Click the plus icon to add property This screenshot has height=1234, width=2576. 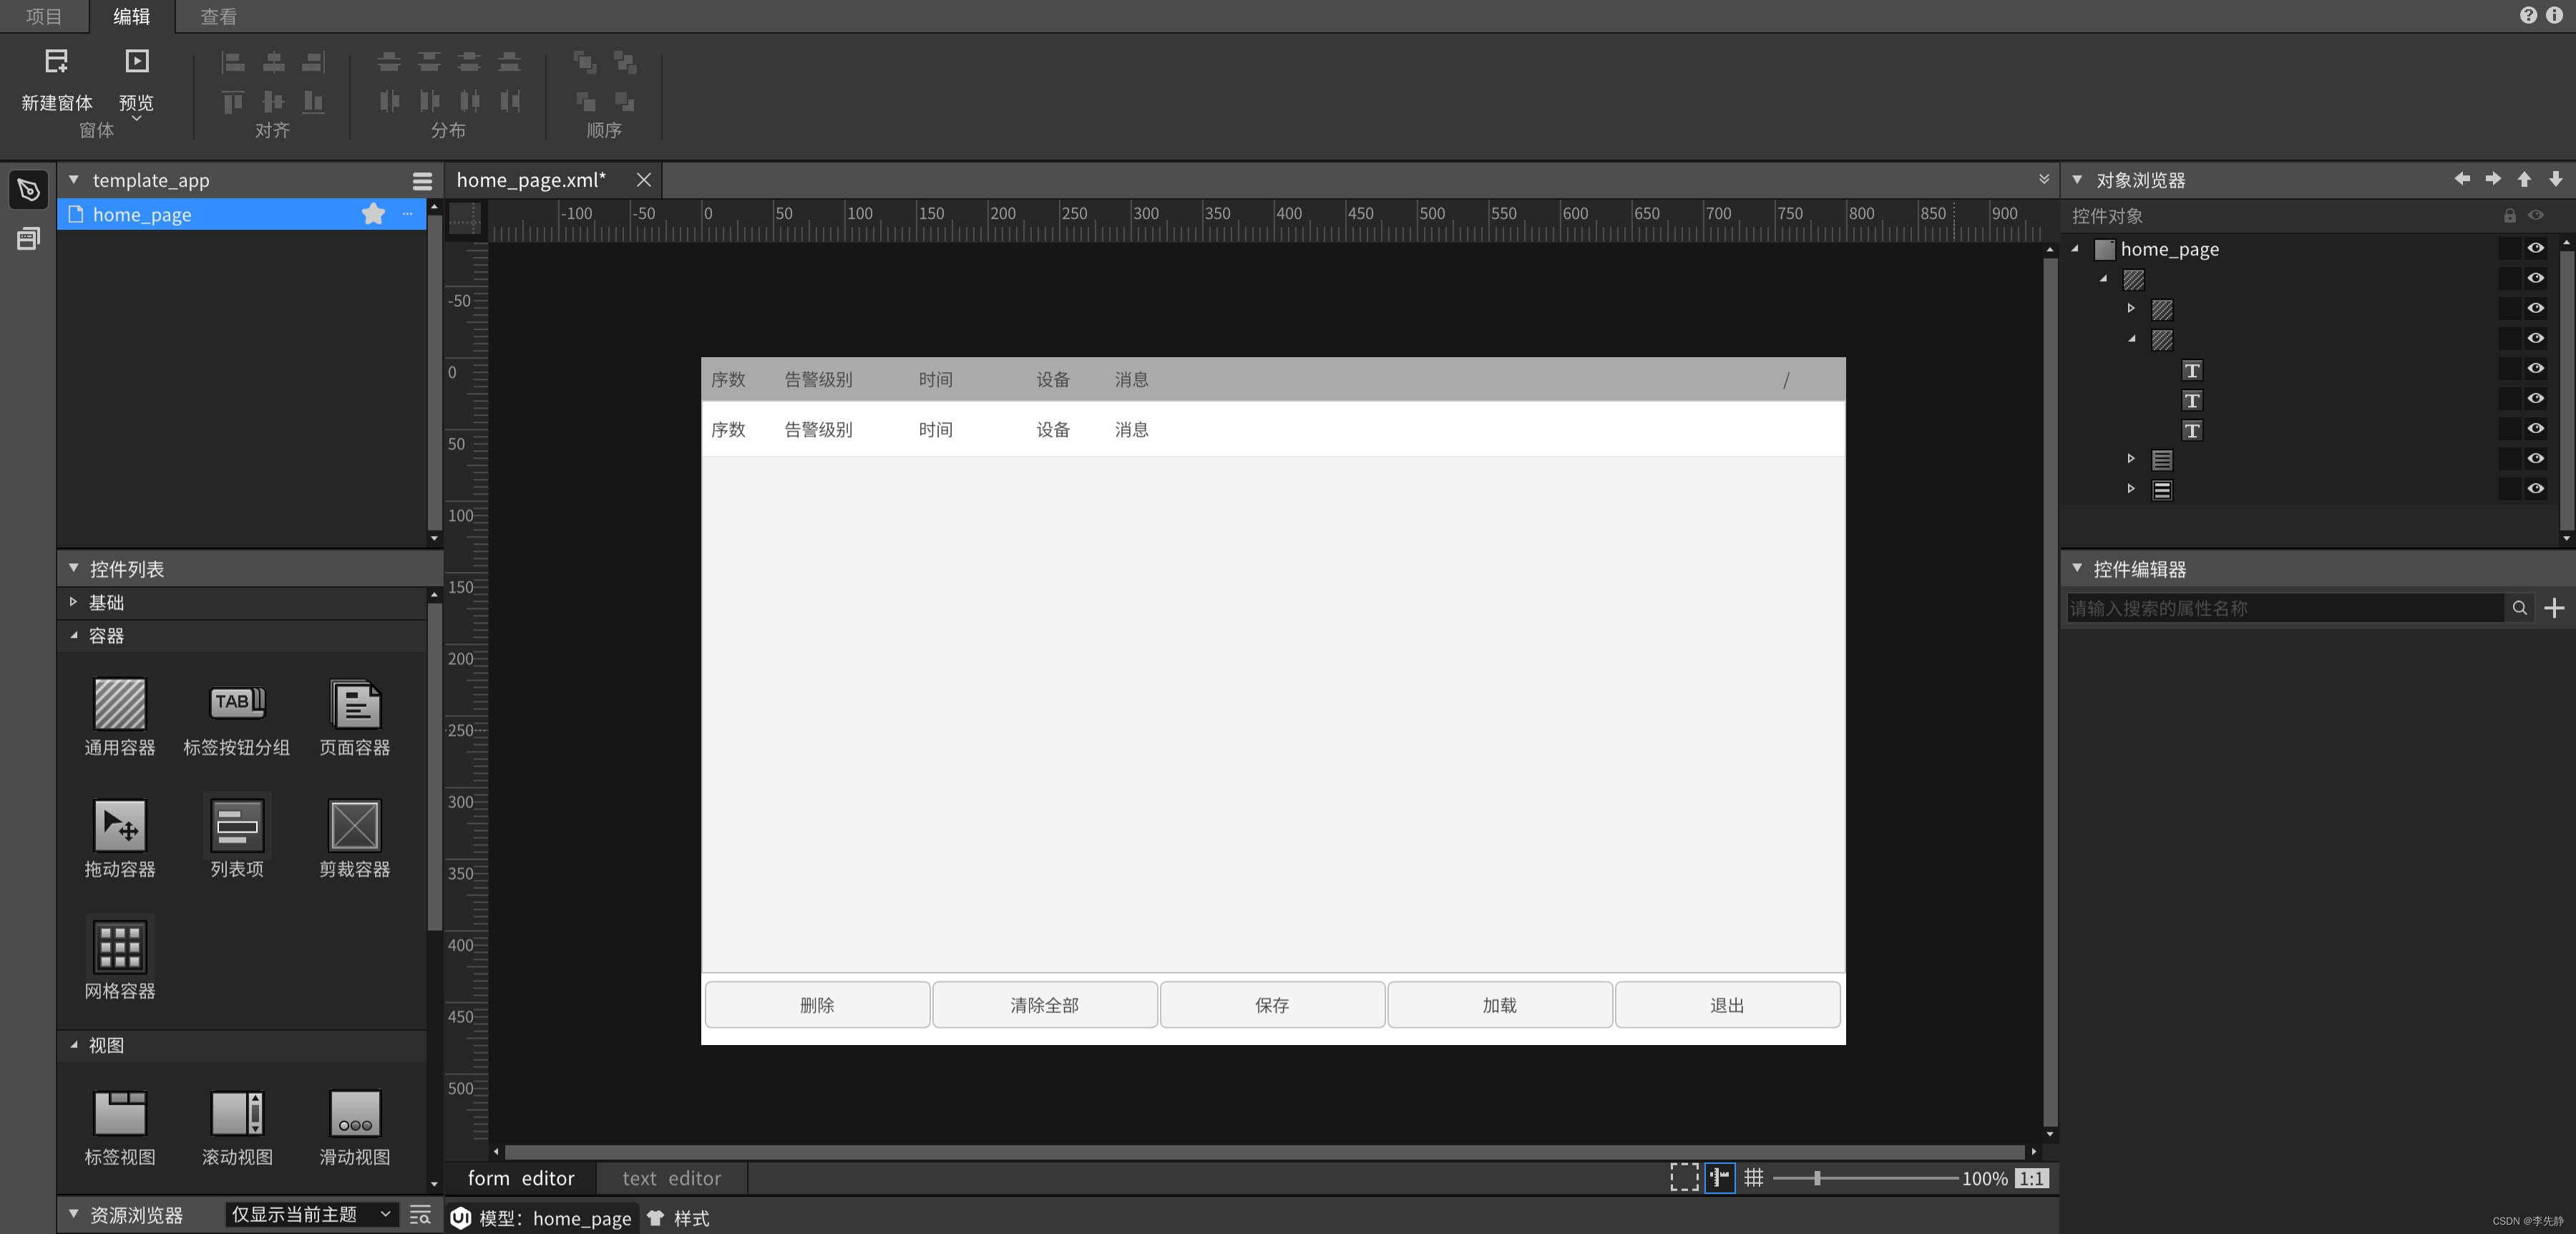2554,608
